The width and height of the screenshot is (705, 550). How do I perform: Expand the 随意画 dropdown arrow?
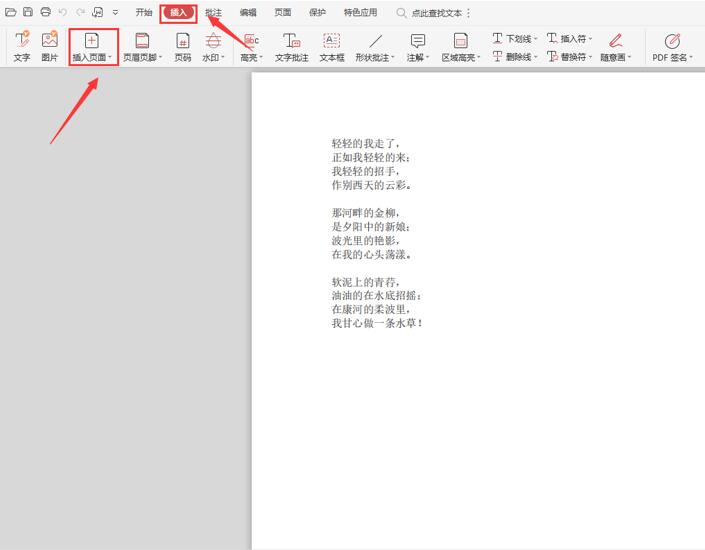[629, 57]
